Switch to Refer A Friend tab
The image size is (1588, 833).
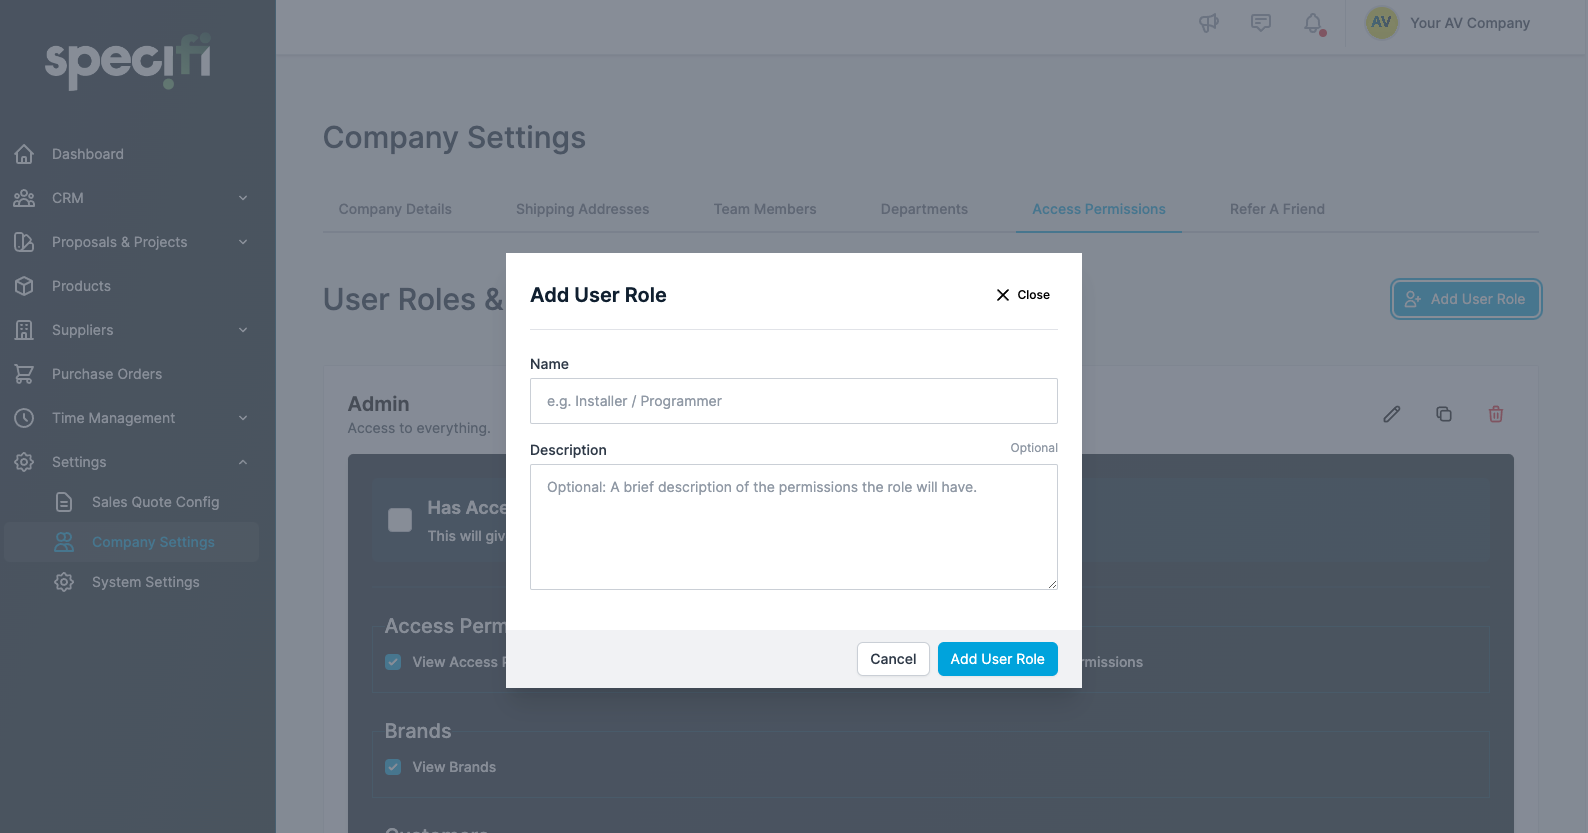tap(1277, 209)
